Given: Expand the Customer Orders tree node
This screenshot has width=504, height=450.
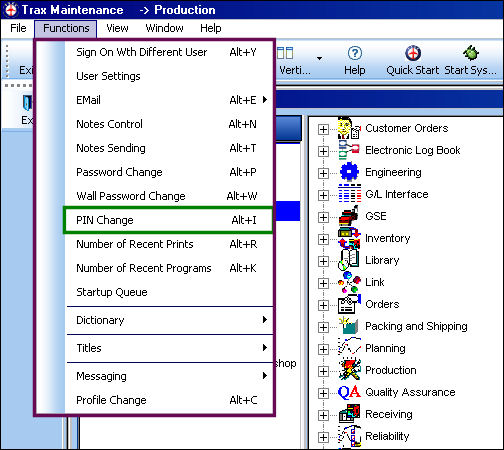Looking at the screenshot, I should [323, 129].
